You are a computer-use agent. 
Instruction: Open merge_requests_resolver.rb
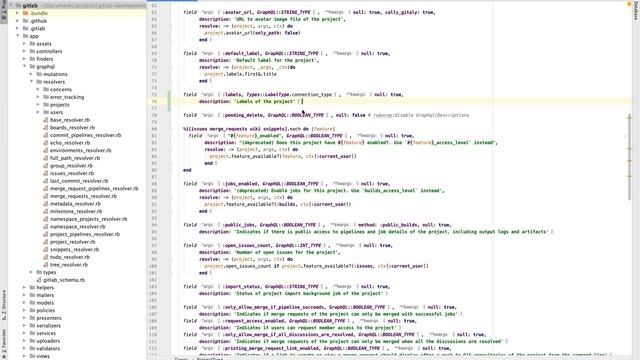pyautogui.click(x=83, y=196)
